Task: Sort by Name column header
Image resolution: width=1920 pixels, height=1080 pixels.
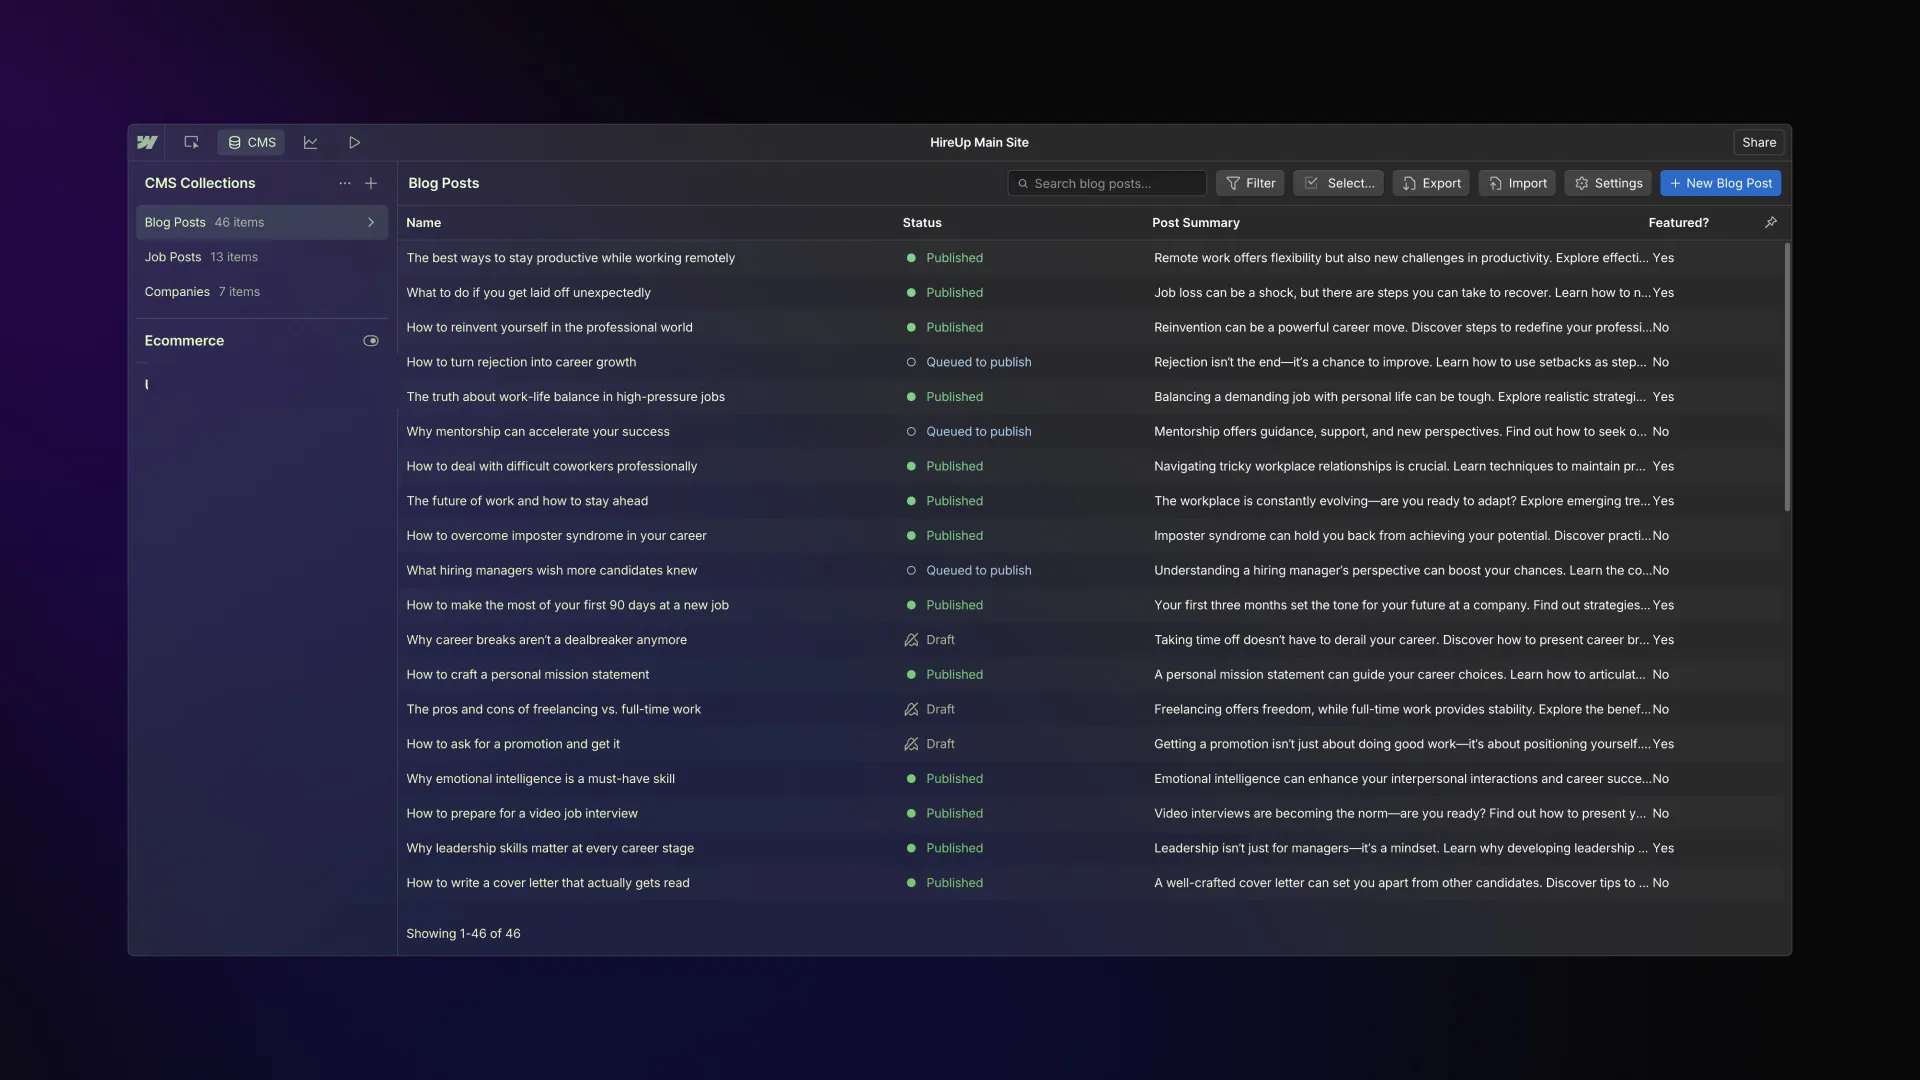Action: point(423,223)
